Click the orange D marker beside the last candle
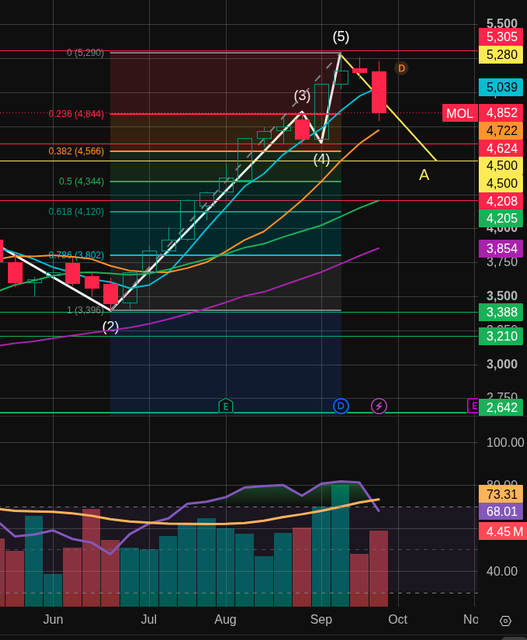Viewport: 527px width, 640px height. [x=401, y=68]
